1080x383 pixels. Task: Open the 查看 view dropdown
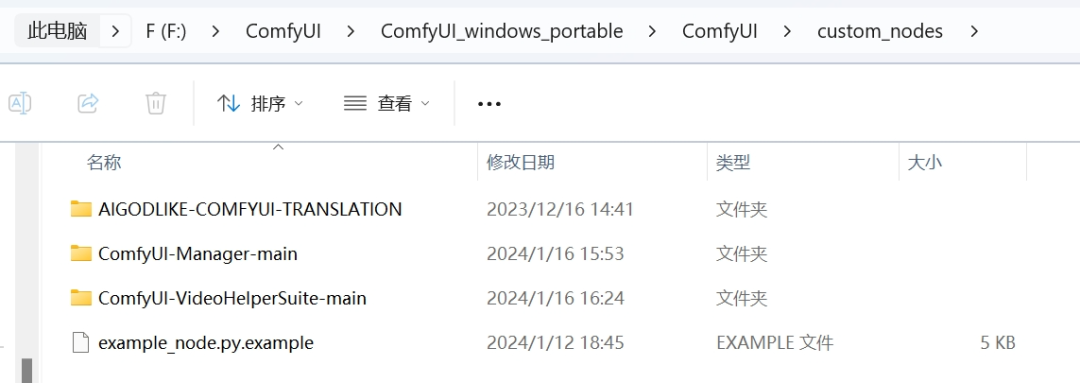(x=386, y=104)
